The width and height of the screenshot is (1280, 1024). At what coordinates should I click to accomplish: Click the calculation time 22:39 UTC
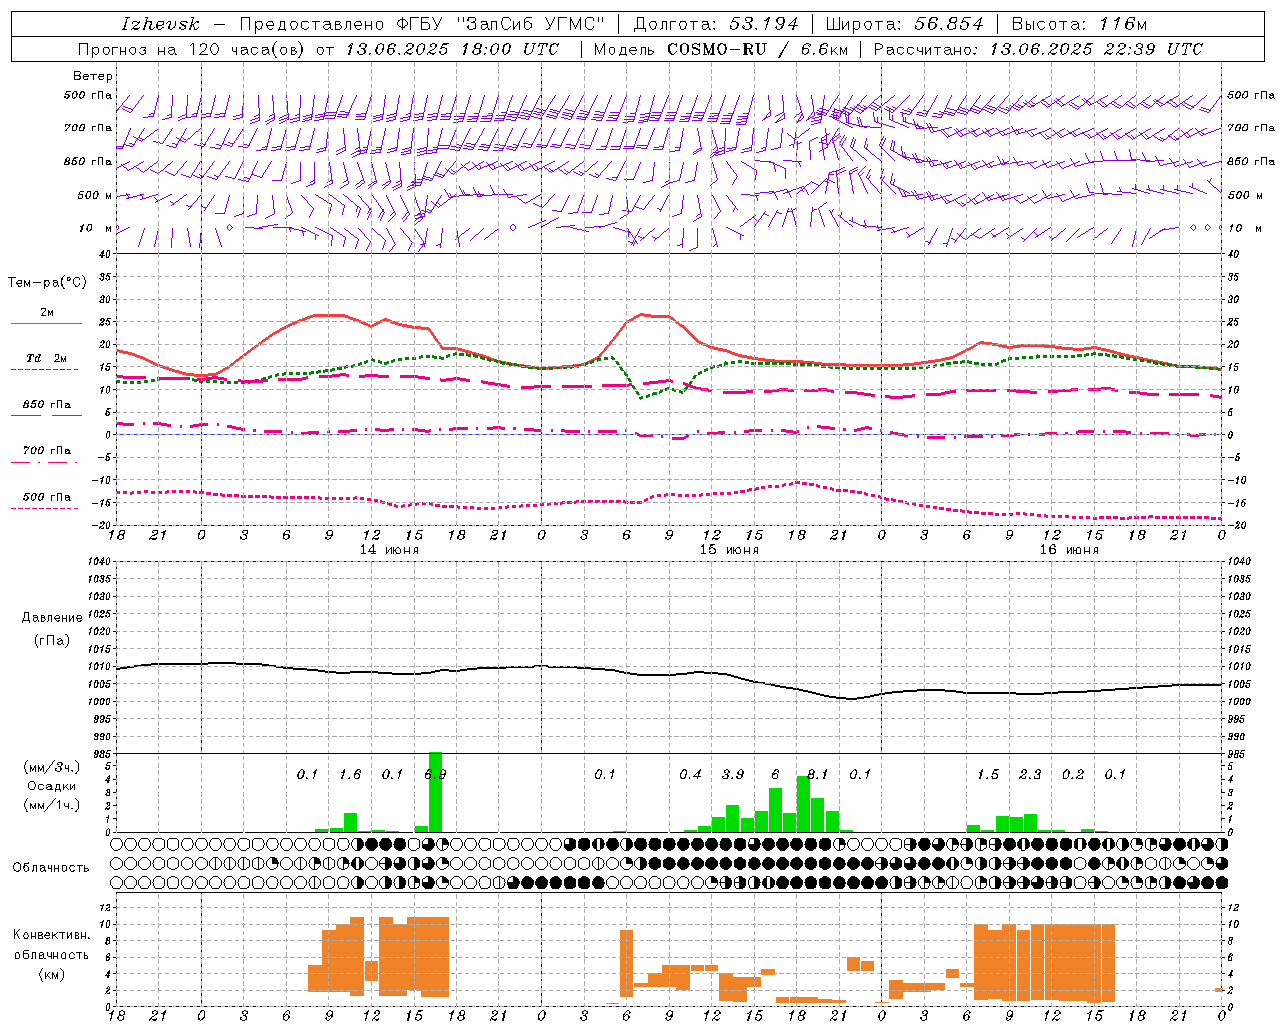pos(1154,49)
